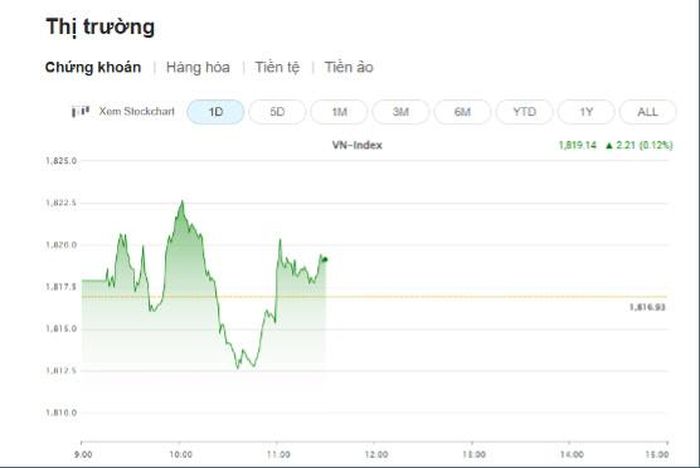Show year-to-date YTD chart

(x=525, y=112)
